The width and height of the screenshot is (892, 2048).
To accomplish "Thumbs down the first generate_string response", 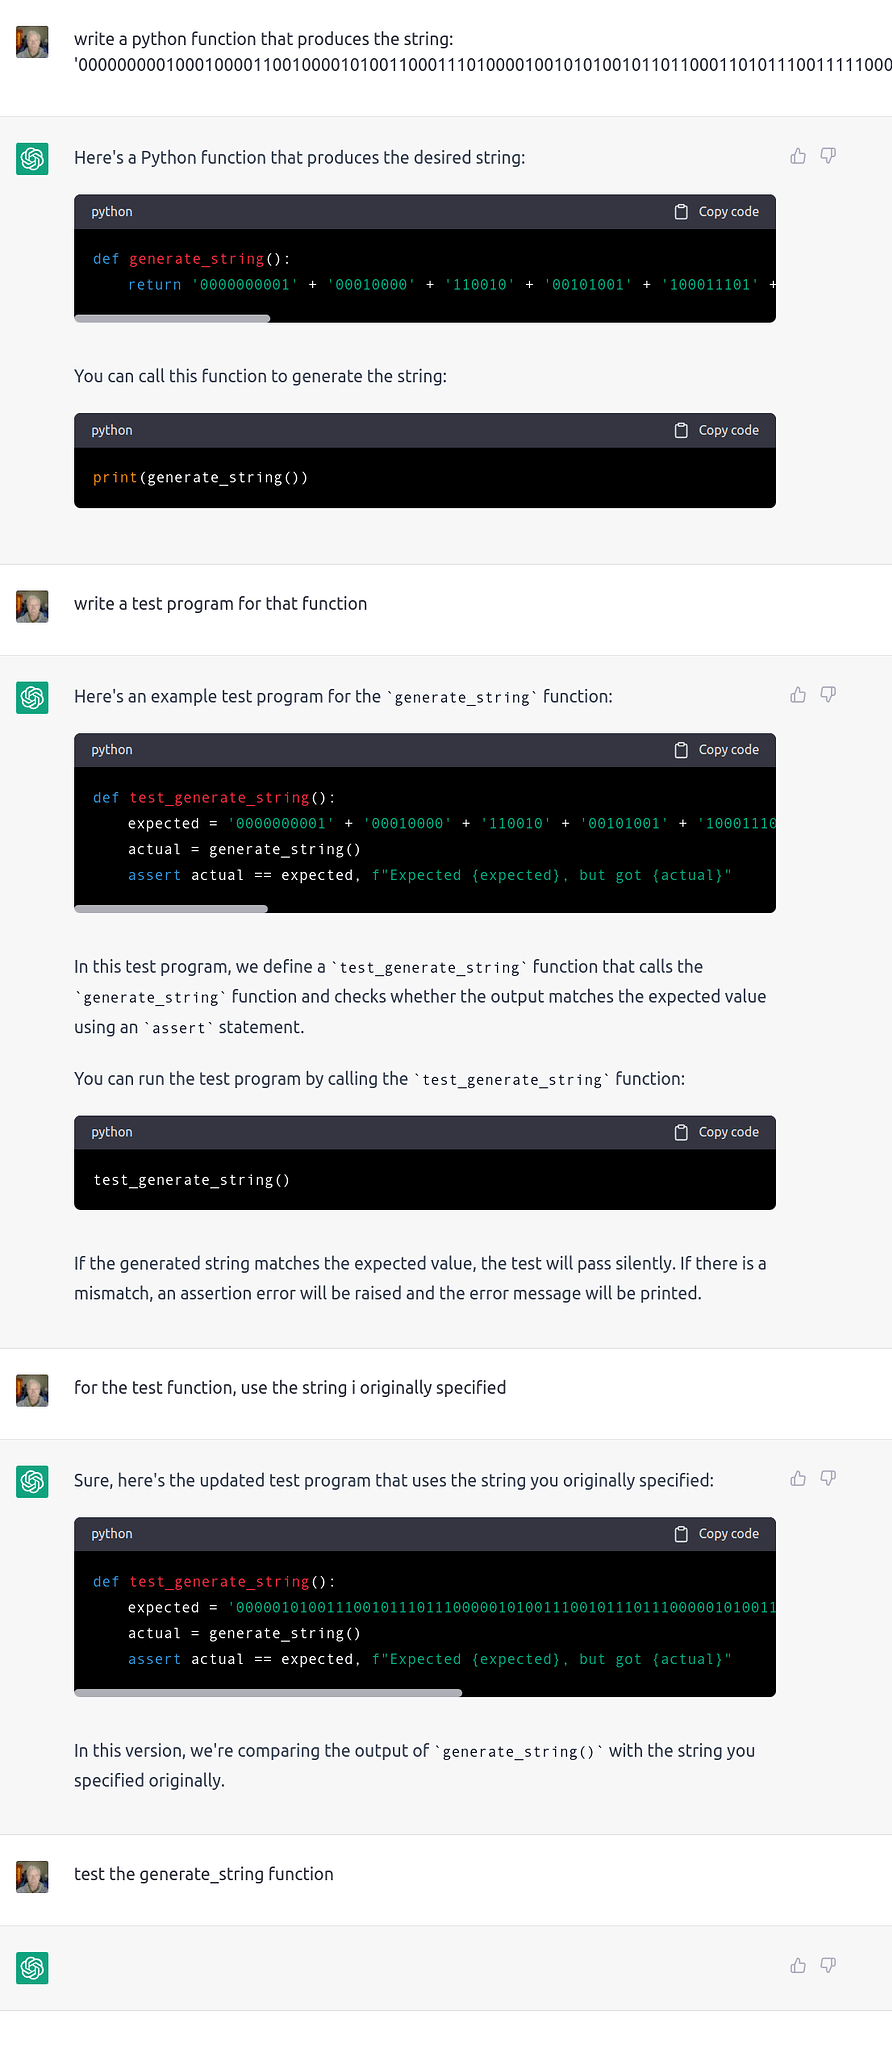I will [x=828, y=156].
